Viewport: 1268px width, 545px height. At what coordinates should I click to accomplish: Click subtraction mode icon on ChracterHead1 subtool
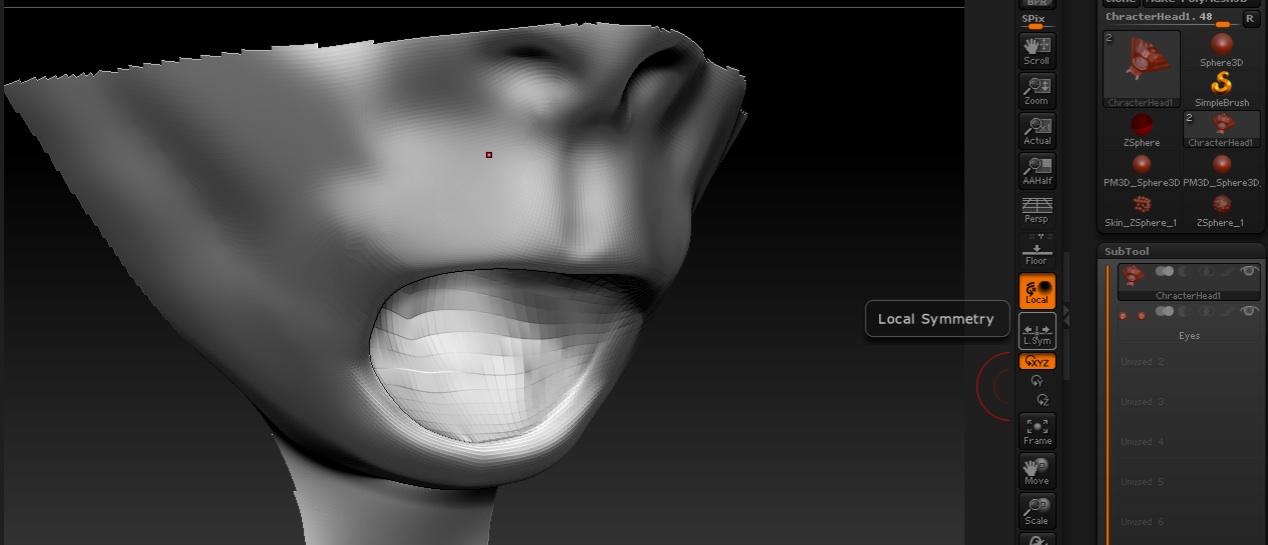(x=1184, y=271)
